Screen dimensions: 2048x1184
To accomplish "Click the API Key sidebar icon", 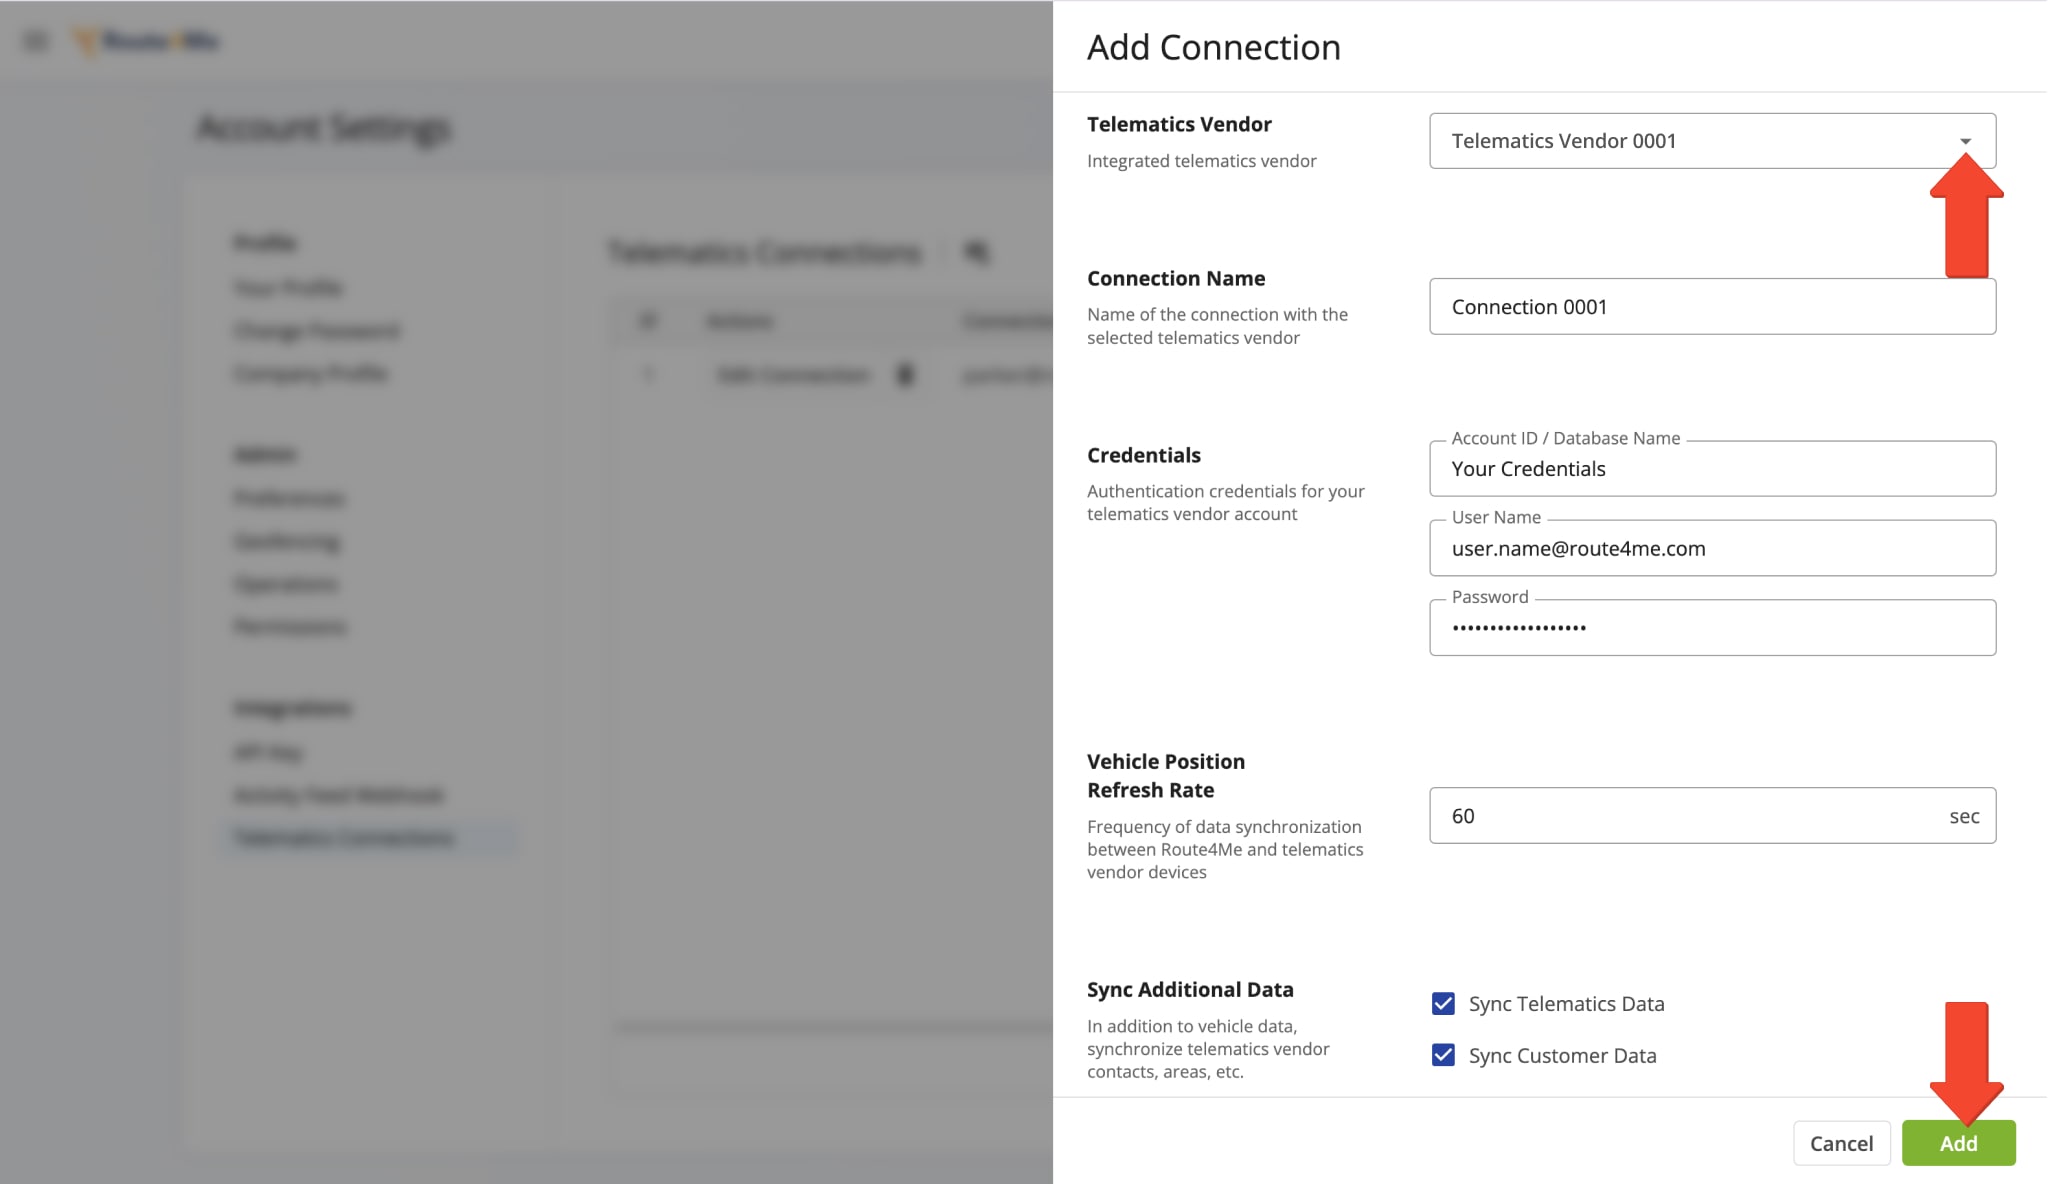I will [268, 750].
